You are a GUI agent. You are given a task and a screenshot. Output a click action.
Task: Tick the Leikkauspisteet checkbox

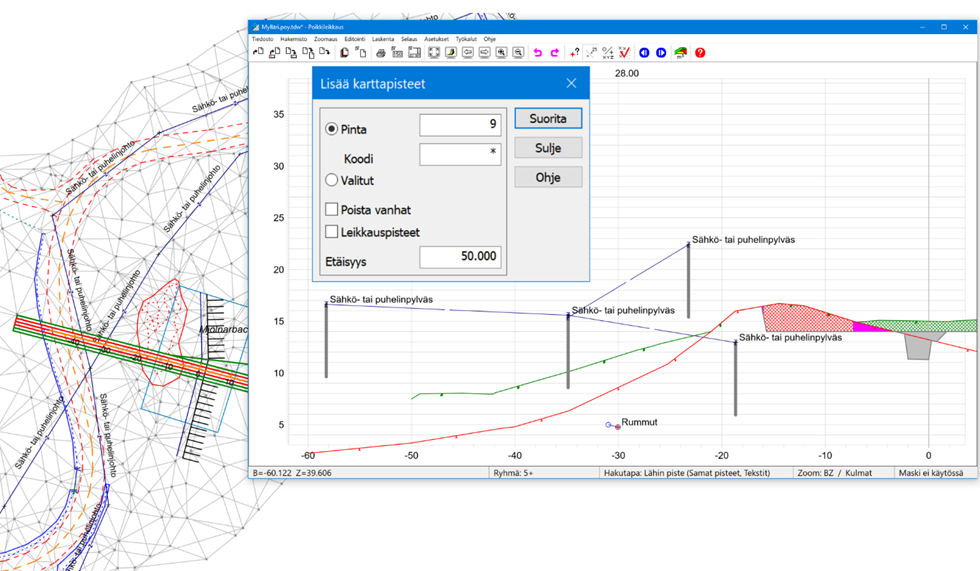332,232
